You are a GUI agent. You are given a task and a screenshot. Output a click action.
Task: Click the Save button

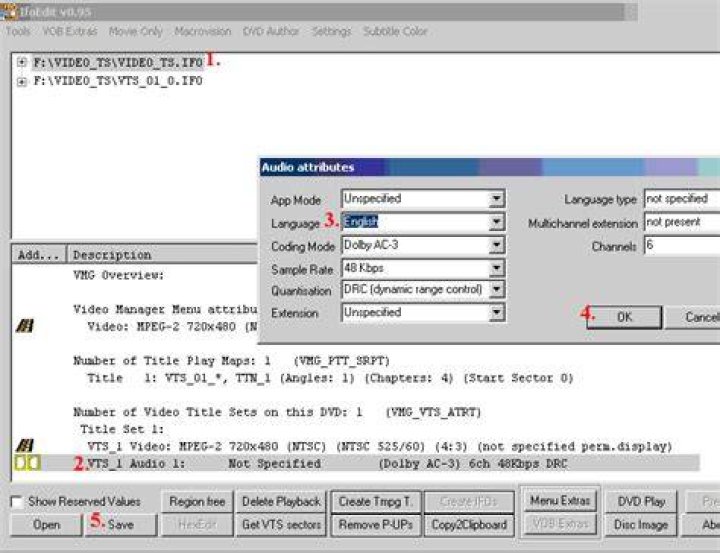(121, 525)
